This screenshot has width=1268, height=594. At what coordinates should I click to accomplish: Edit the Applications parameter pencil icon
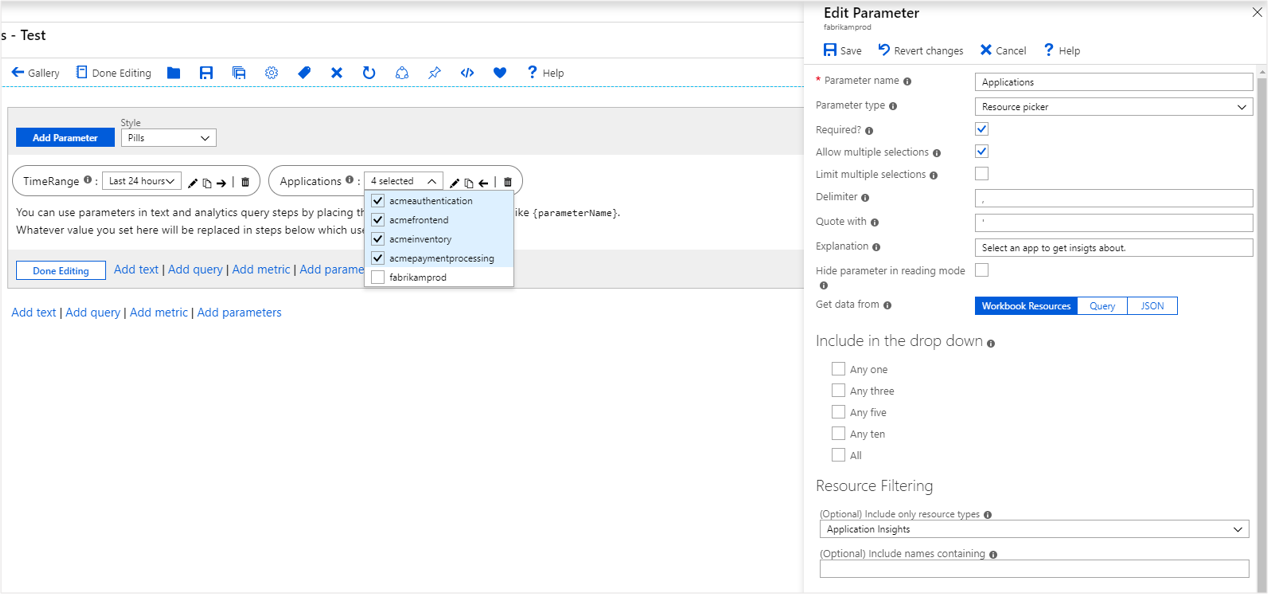point(454,182)
